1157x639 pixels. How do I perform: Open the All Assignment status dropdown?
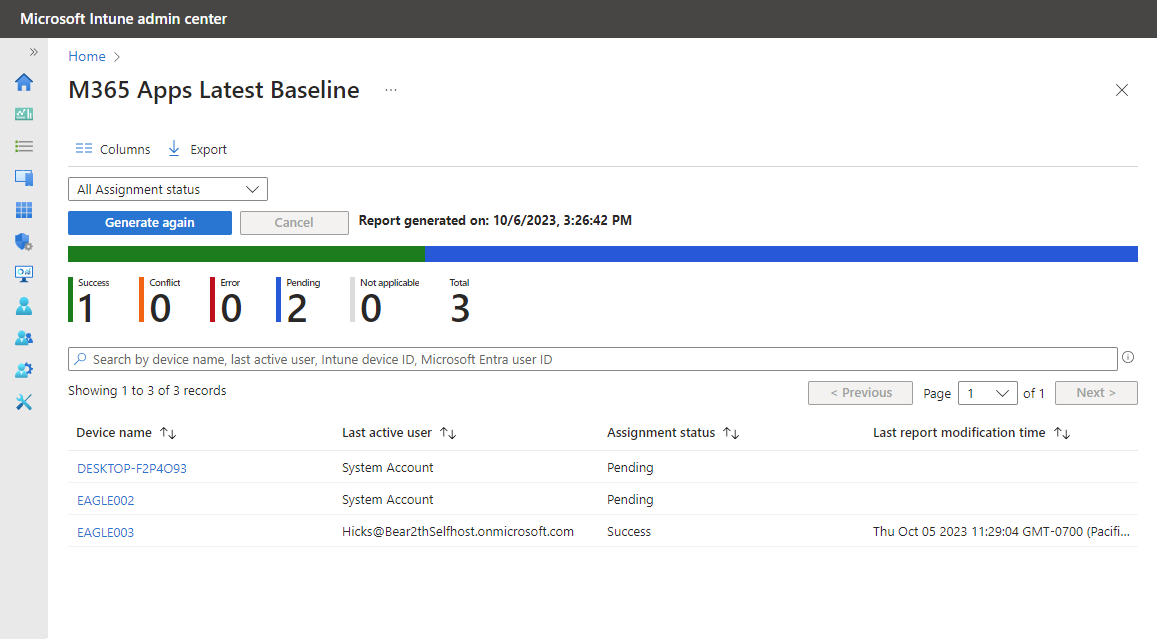pyautogui.click(x=167, y=188)
